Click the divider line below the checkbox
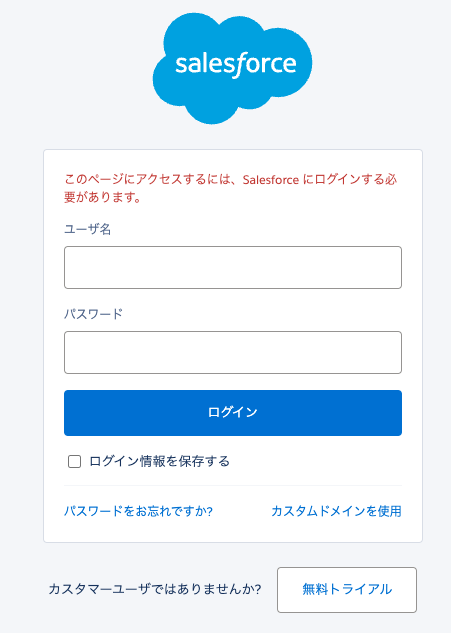This screenshot has height=633, width=451. [x=233, y=485]
